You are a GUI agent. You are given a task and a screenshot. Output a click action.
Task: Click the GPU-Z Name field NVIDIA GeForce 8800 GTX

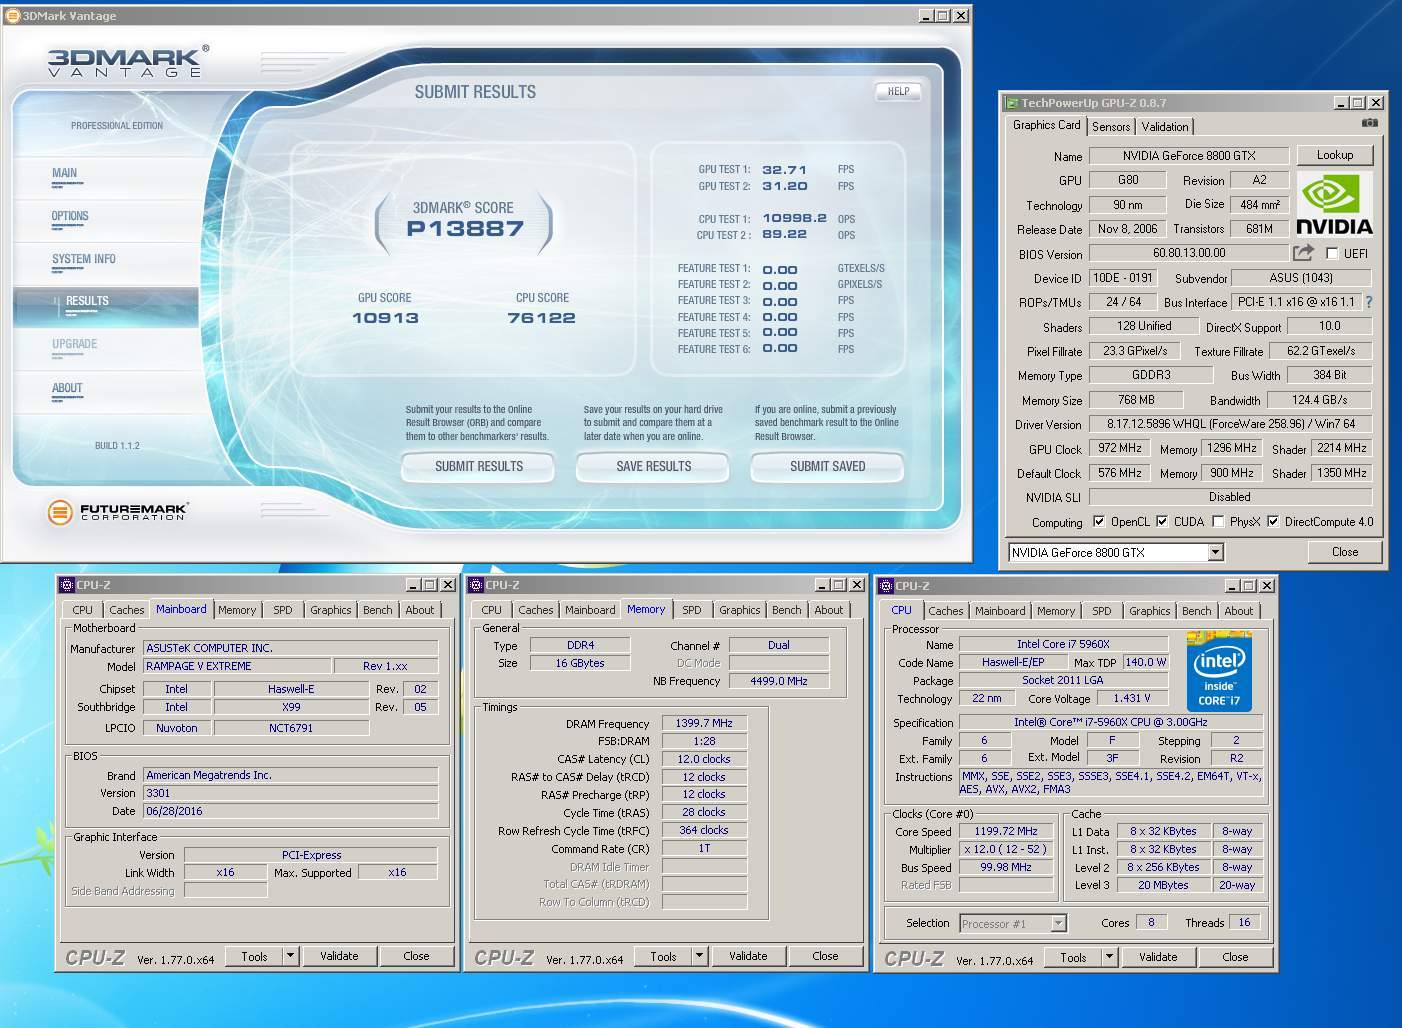(1189, 155)
